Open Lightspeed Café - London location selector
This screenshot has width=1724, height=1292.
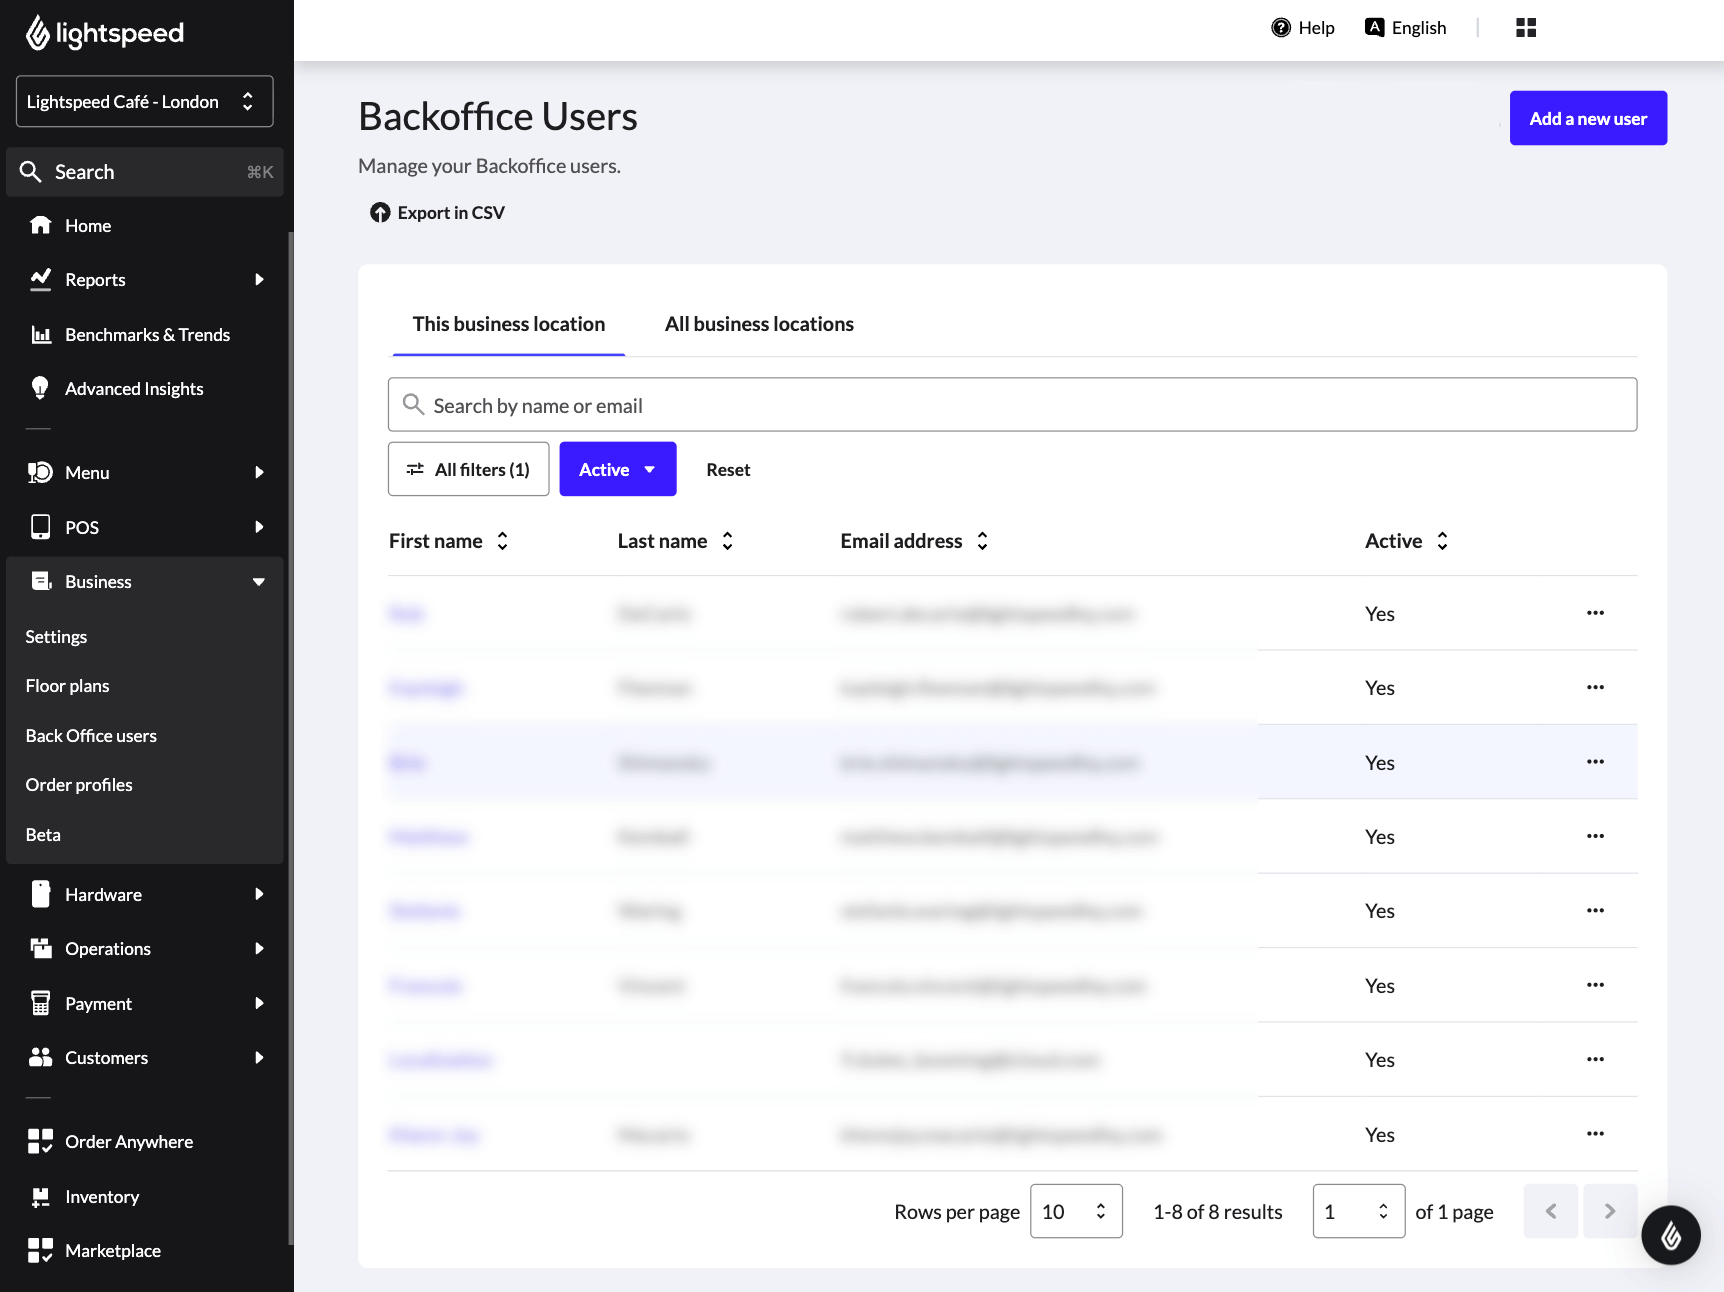click(x=144, y=102)
